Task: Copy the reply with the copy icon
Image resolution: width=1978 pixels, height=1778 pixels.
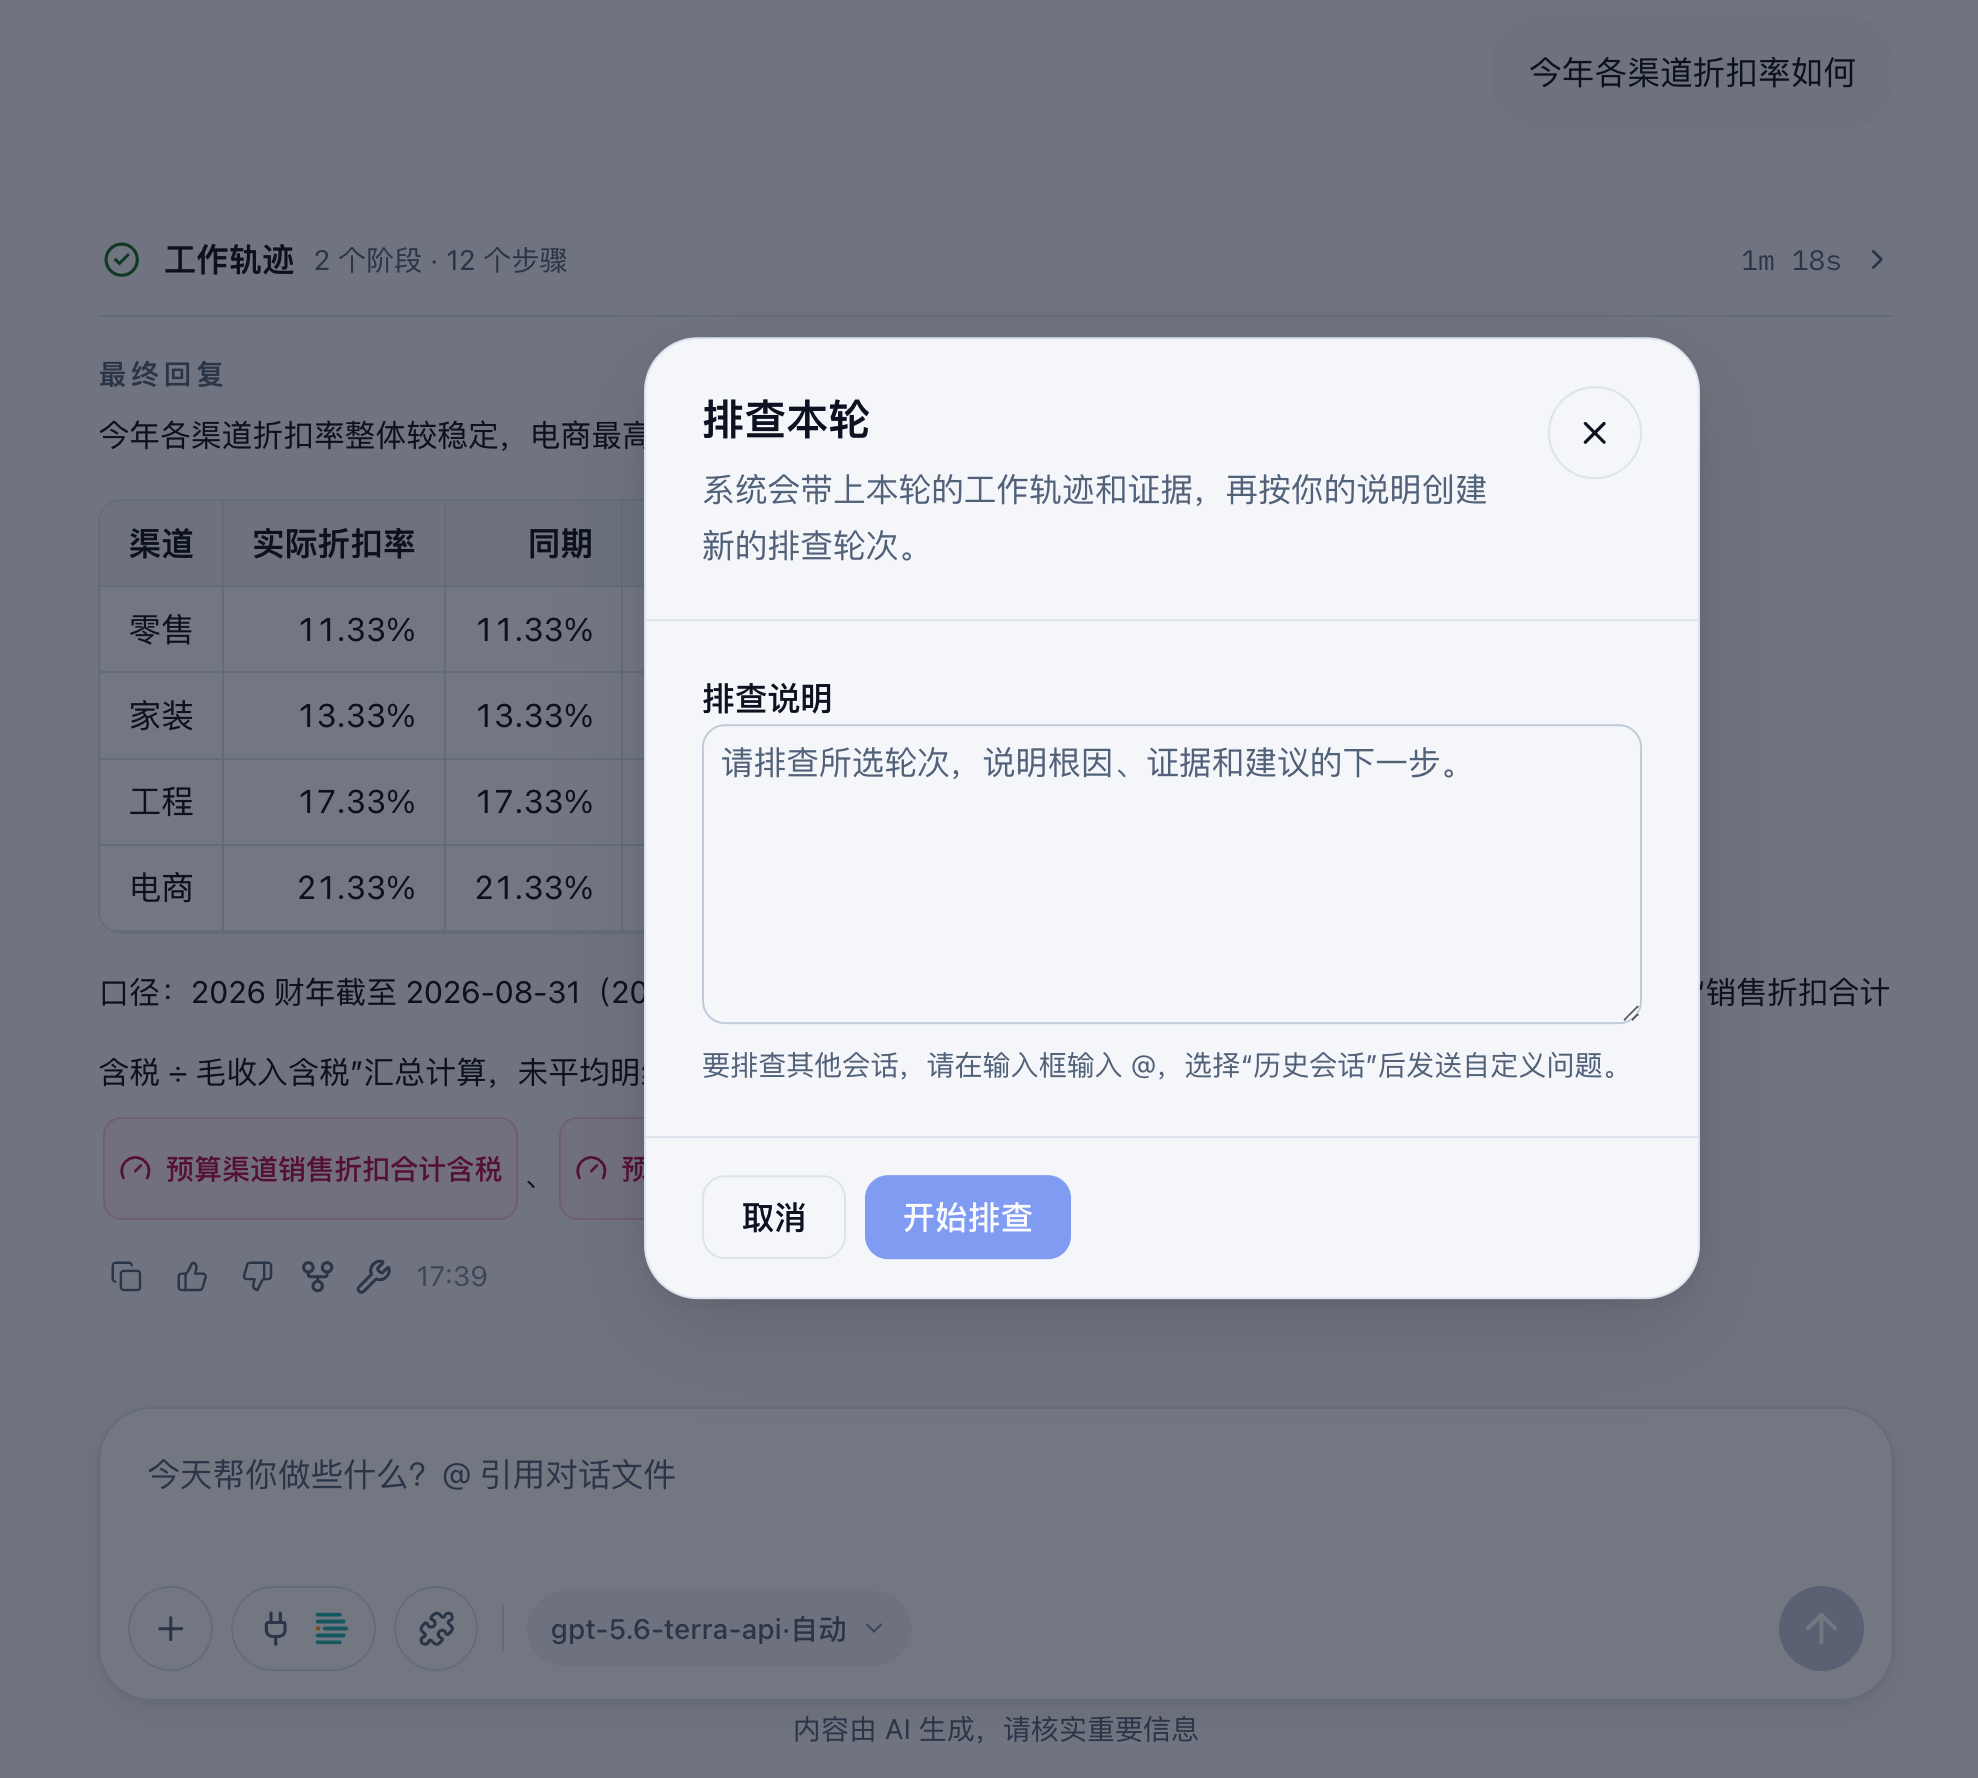Action: (126, 1277)
